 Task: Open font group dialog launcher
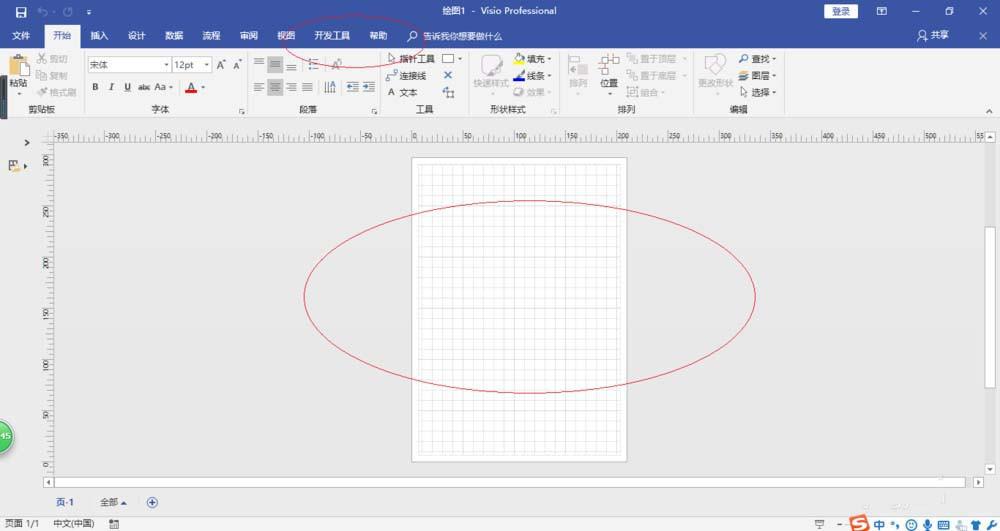coord(242,112)
